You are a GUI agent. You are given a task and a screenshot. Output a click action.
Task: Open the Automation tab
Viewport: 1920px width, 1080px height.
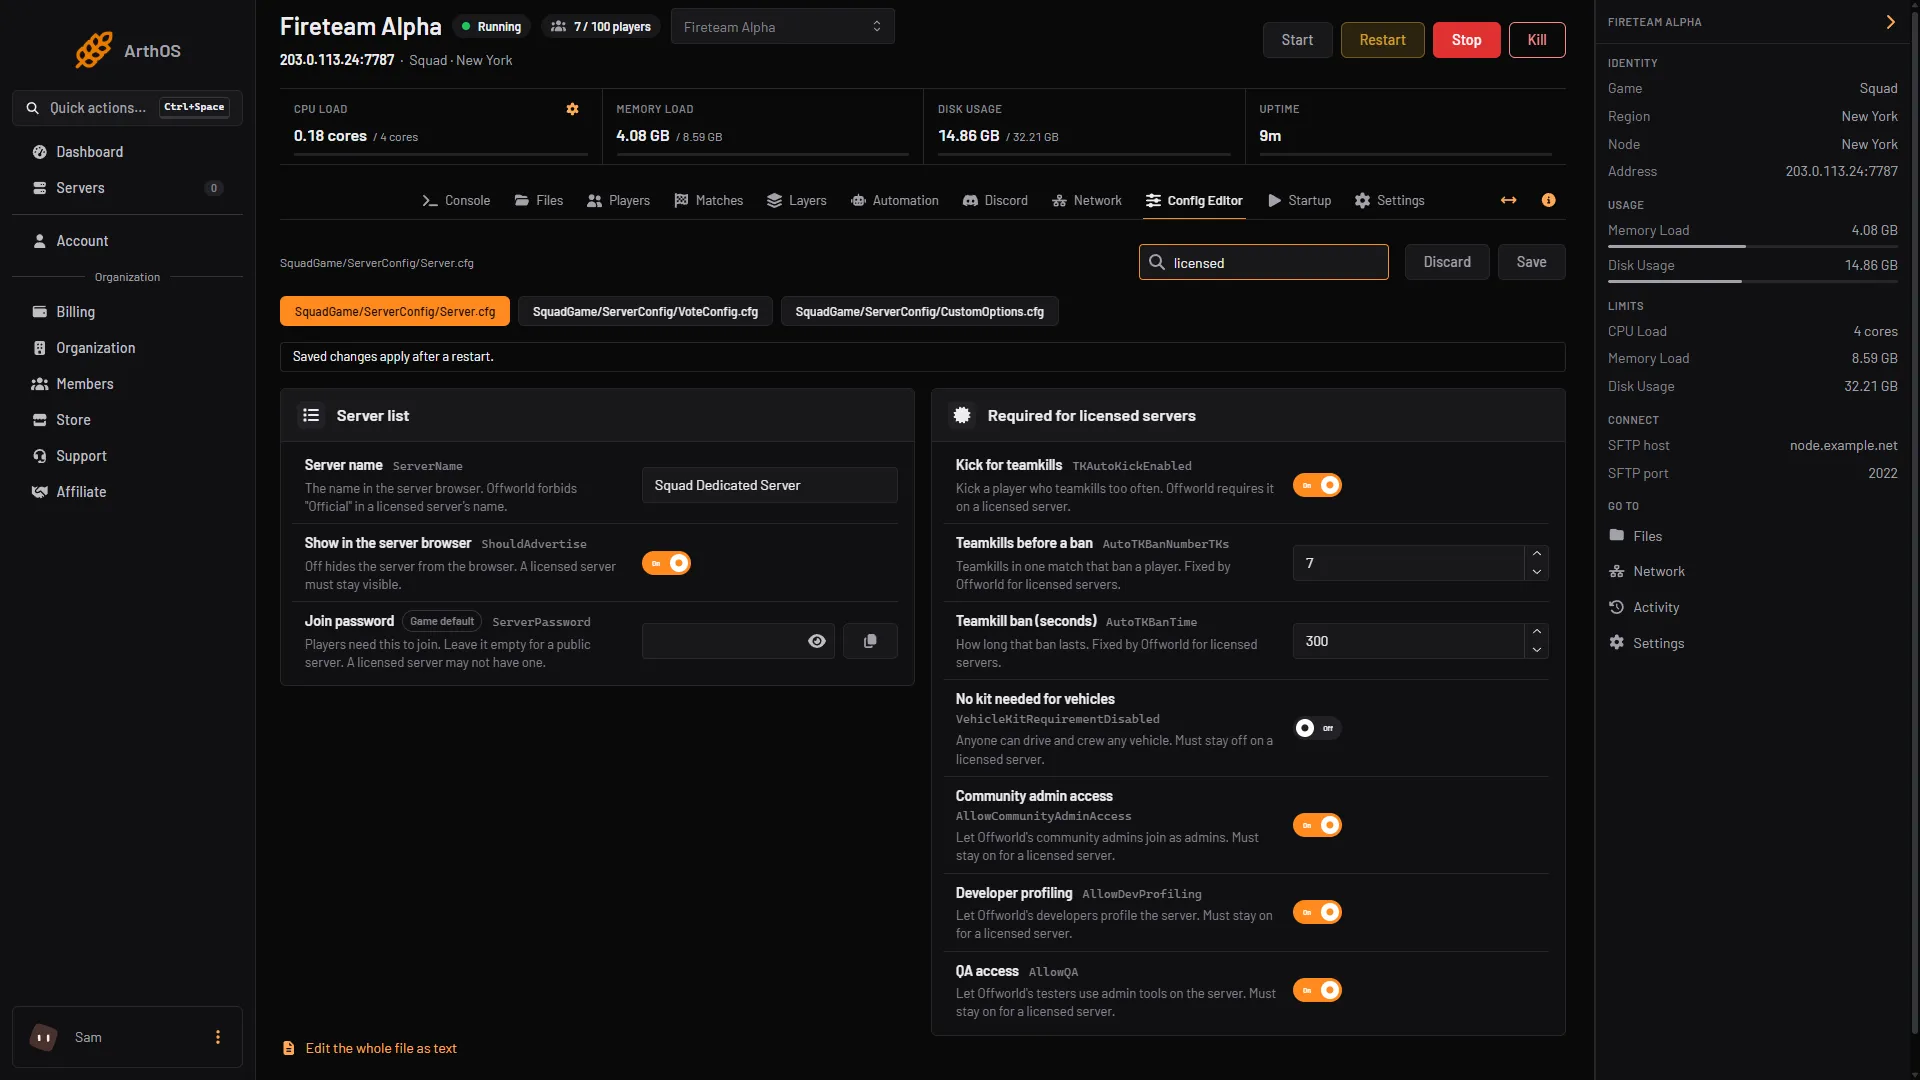[895, 200]
